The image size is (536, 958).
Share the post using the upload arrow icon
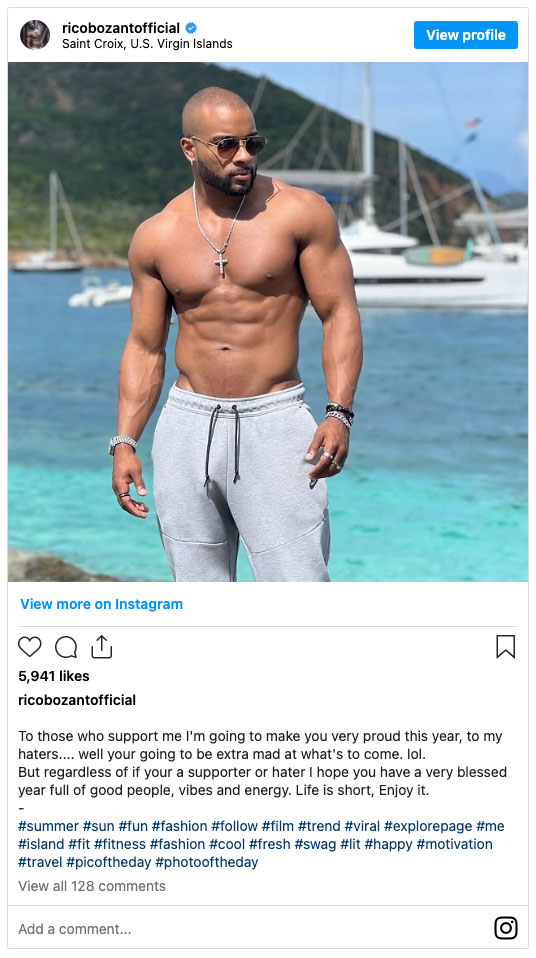(x=101, y=646)
